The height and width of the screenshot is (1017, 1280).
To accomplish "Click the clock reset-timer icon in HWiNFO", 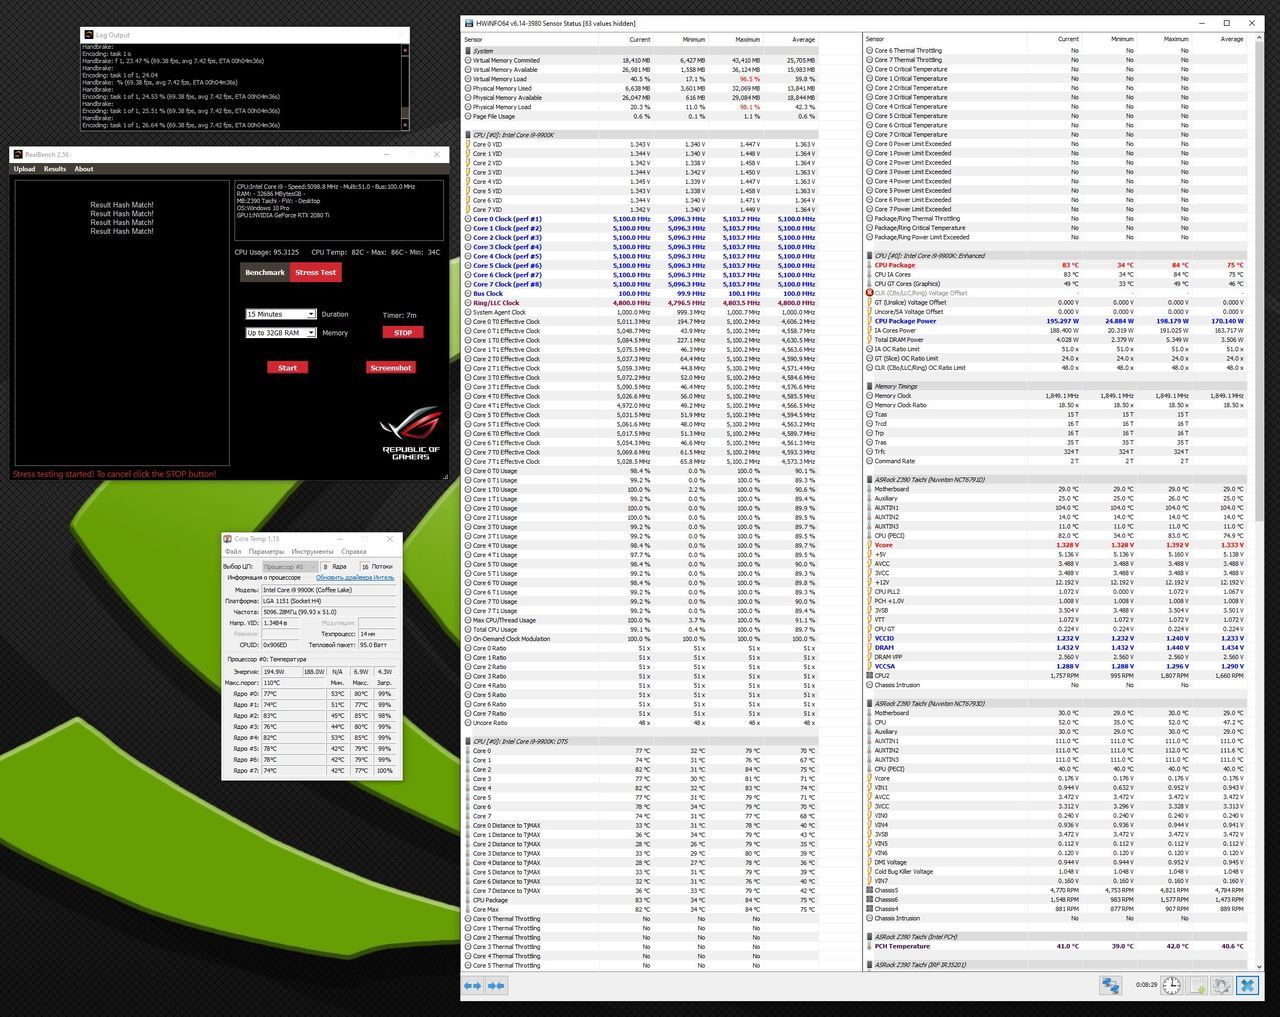I will pos(1171,985).
